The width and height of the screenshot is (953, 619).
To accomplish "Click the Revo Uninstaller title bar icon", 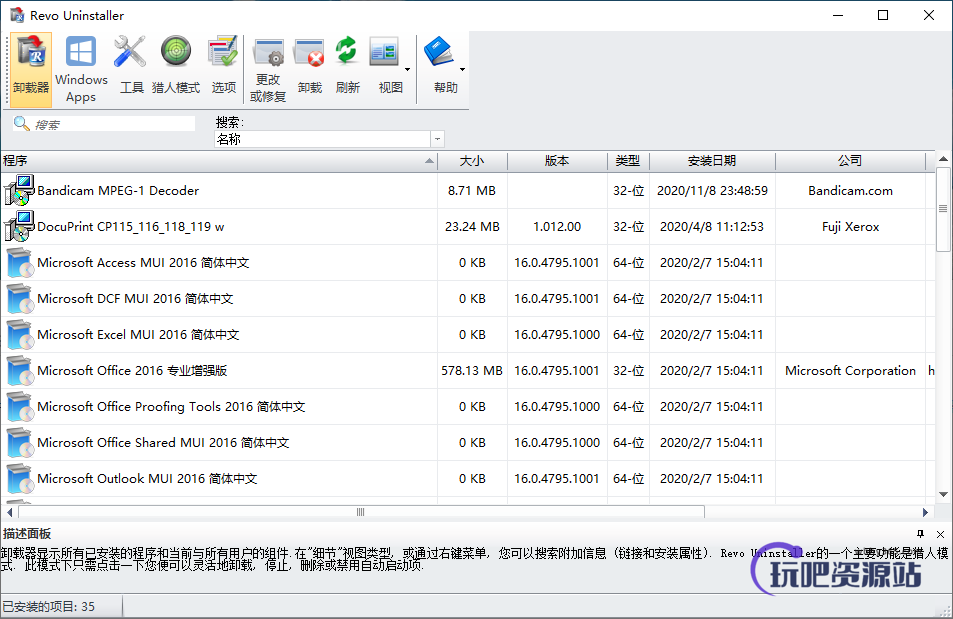I will click(17, 15).
